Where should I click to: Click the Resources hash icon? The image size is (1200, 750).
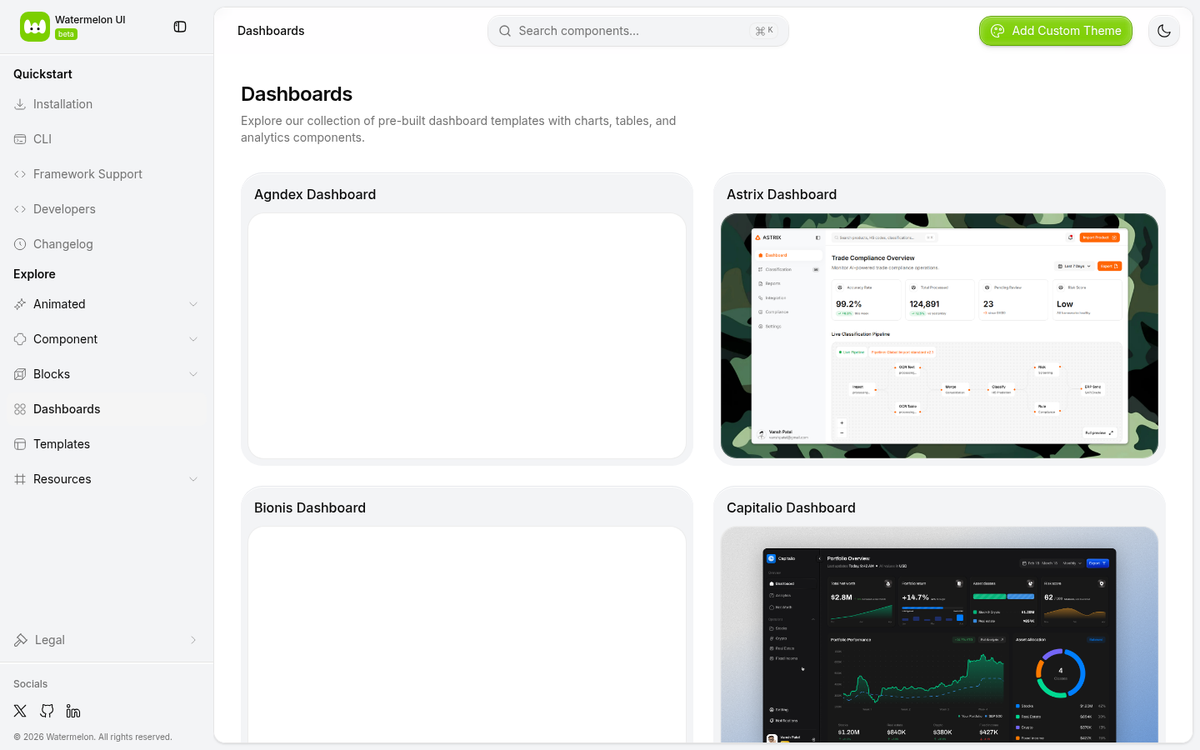pyautogui.click(x=20, y=479)
